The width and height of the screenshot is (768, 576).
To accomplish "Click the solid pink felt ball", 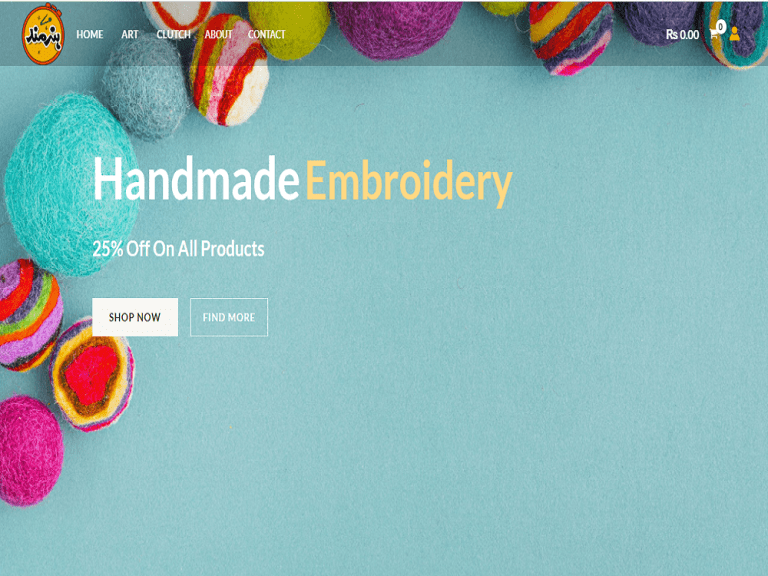I will [x=30, y=451].
